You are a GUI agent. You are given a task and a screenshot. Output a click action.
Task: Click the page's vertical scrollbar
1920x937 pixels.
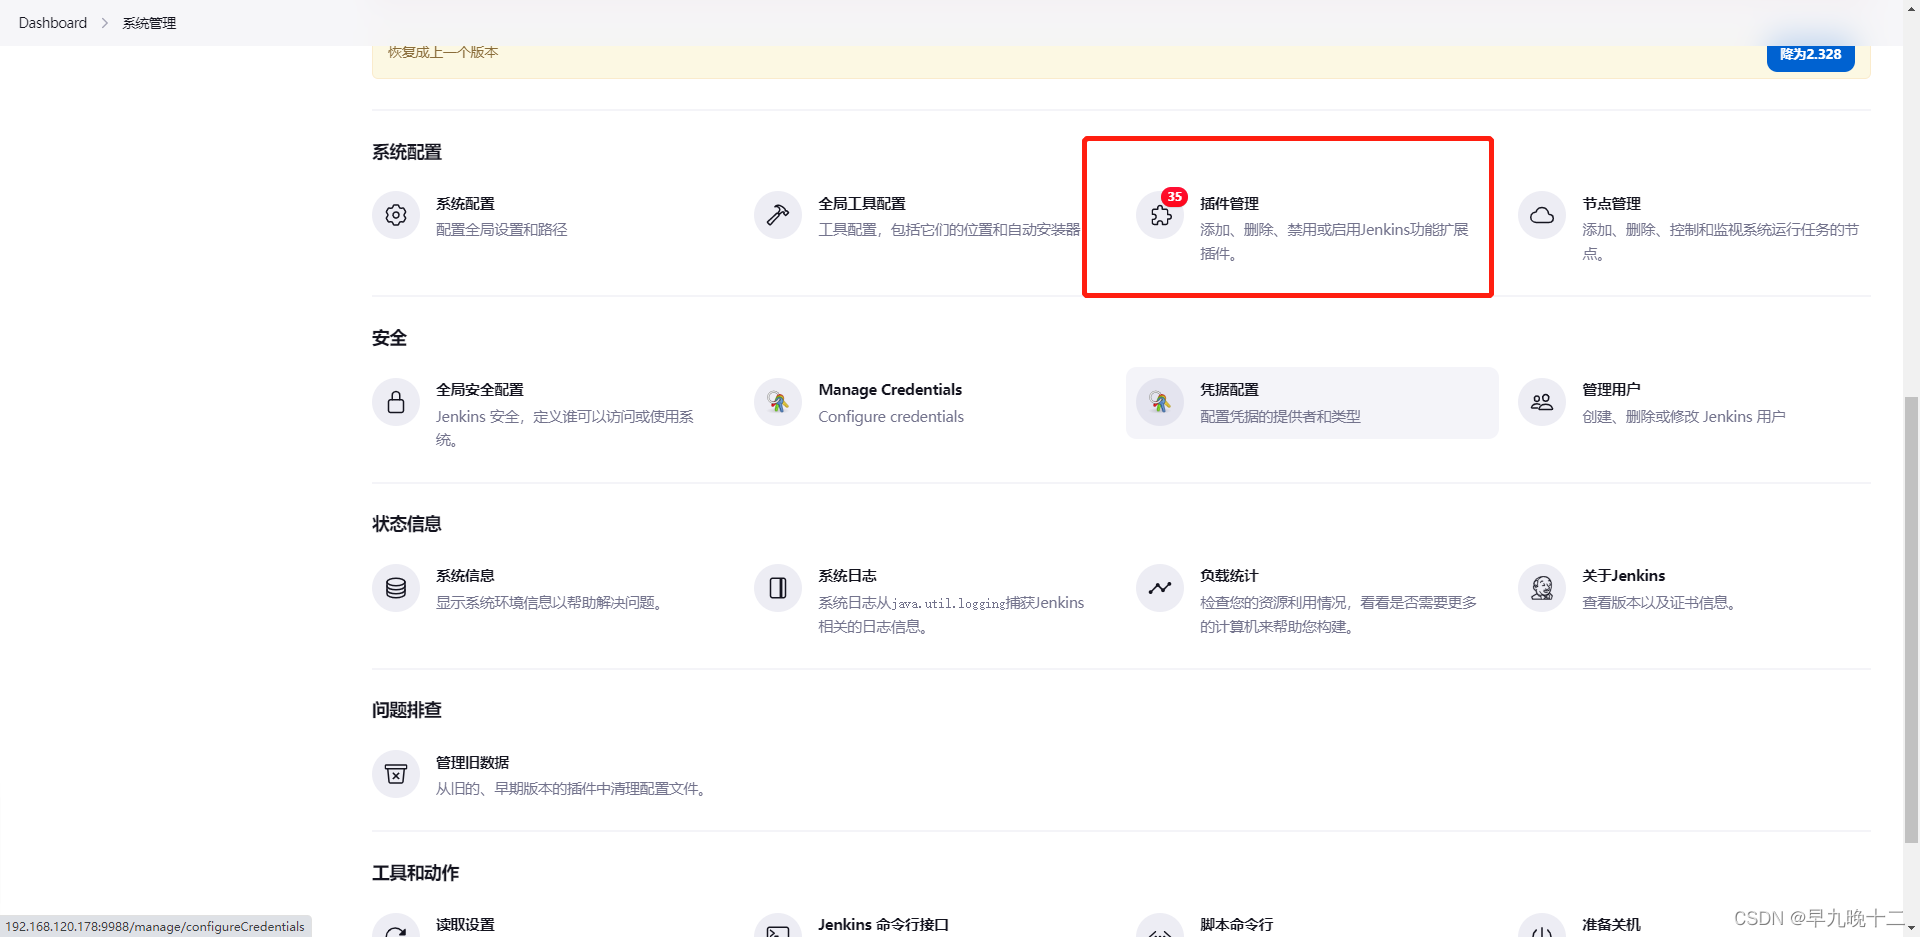click(x=1911, y=620)
